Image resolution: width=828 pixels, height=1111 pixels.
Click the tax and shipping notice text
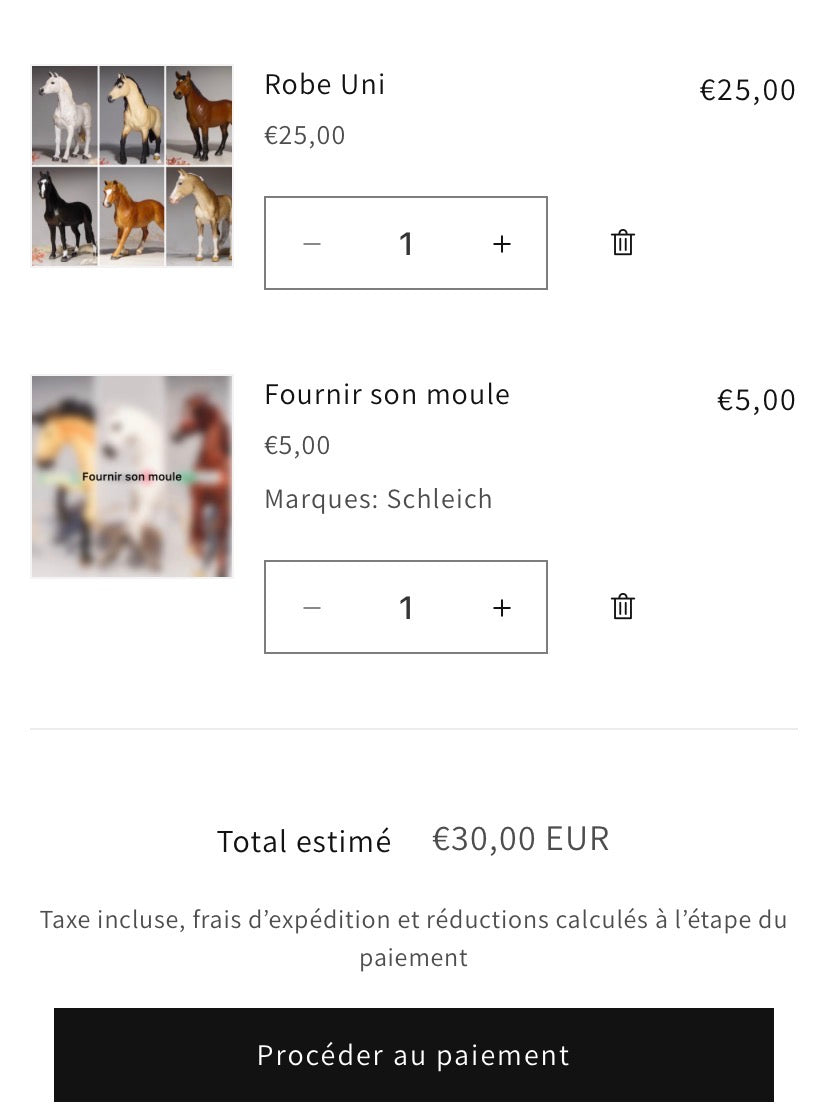coord(414,938)
